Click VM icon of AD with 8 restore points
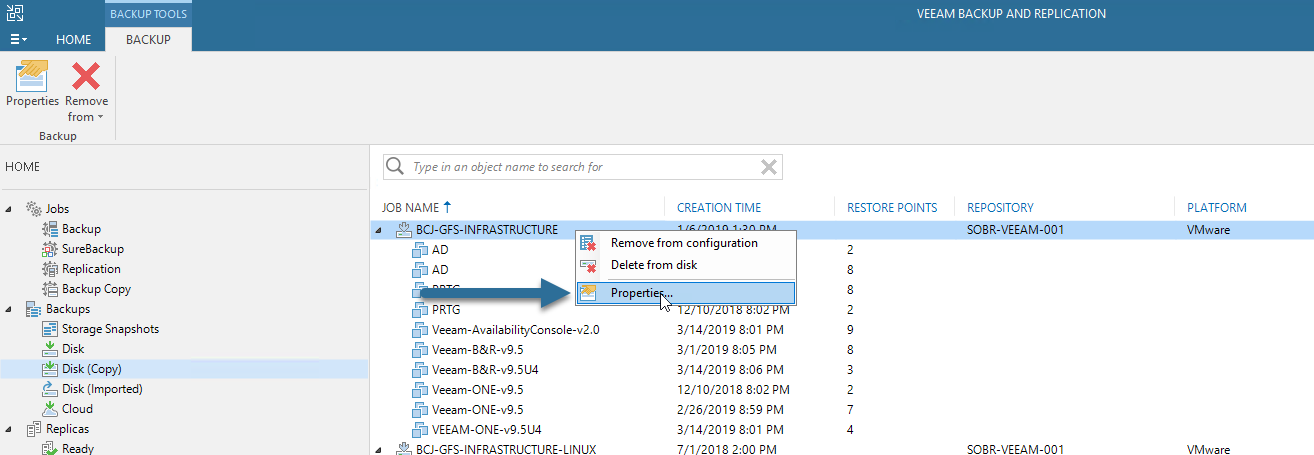 [x=420, y=269]
